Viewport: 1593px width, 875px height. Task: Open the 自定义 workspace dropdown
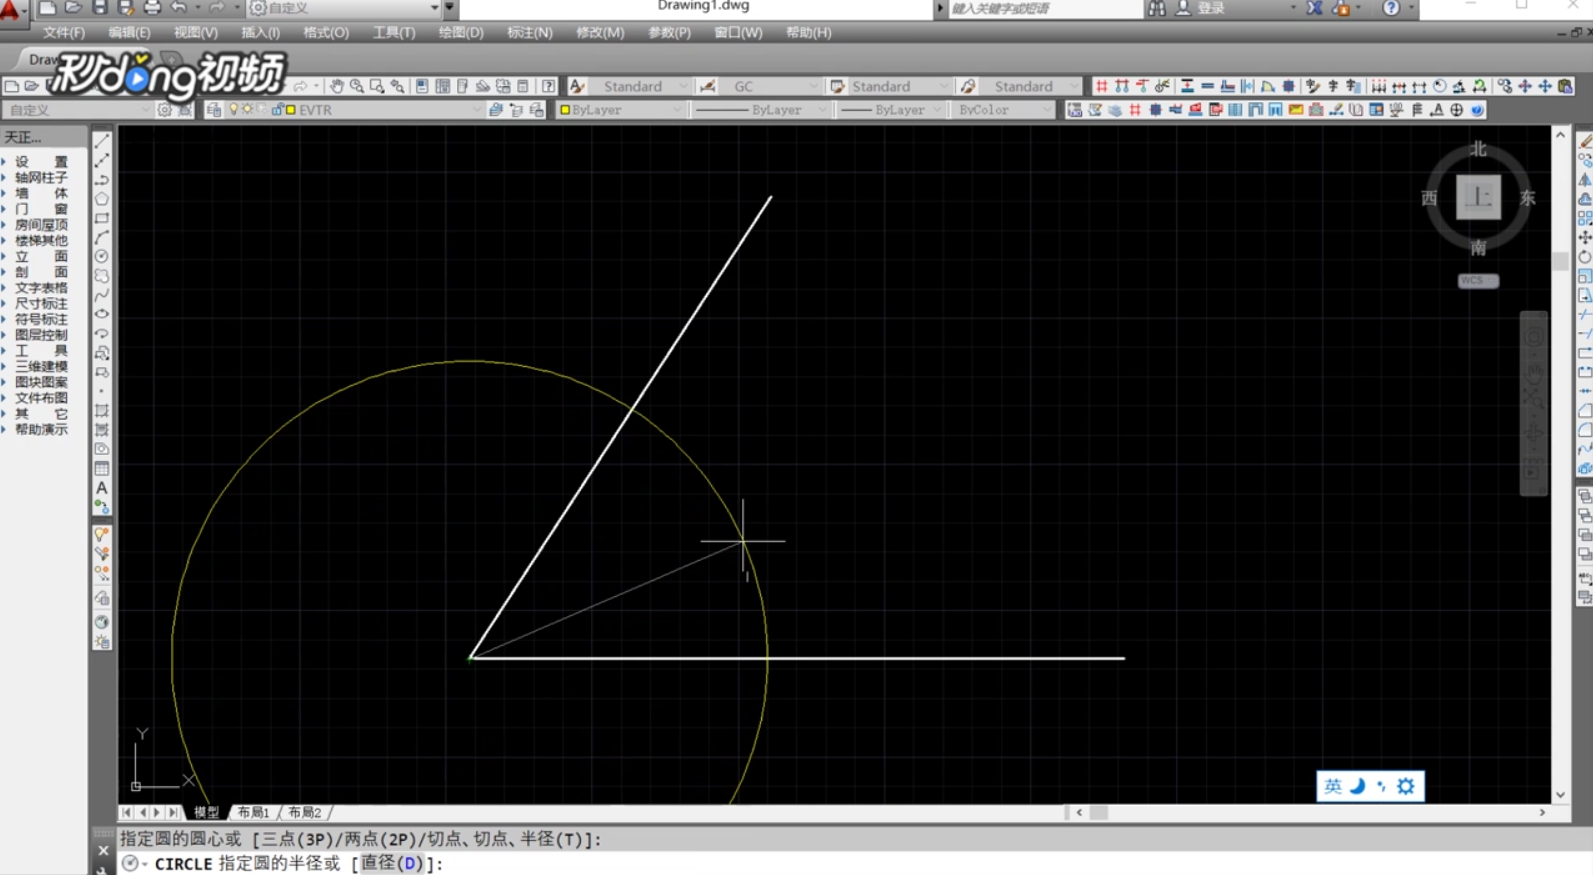[434, 8]
